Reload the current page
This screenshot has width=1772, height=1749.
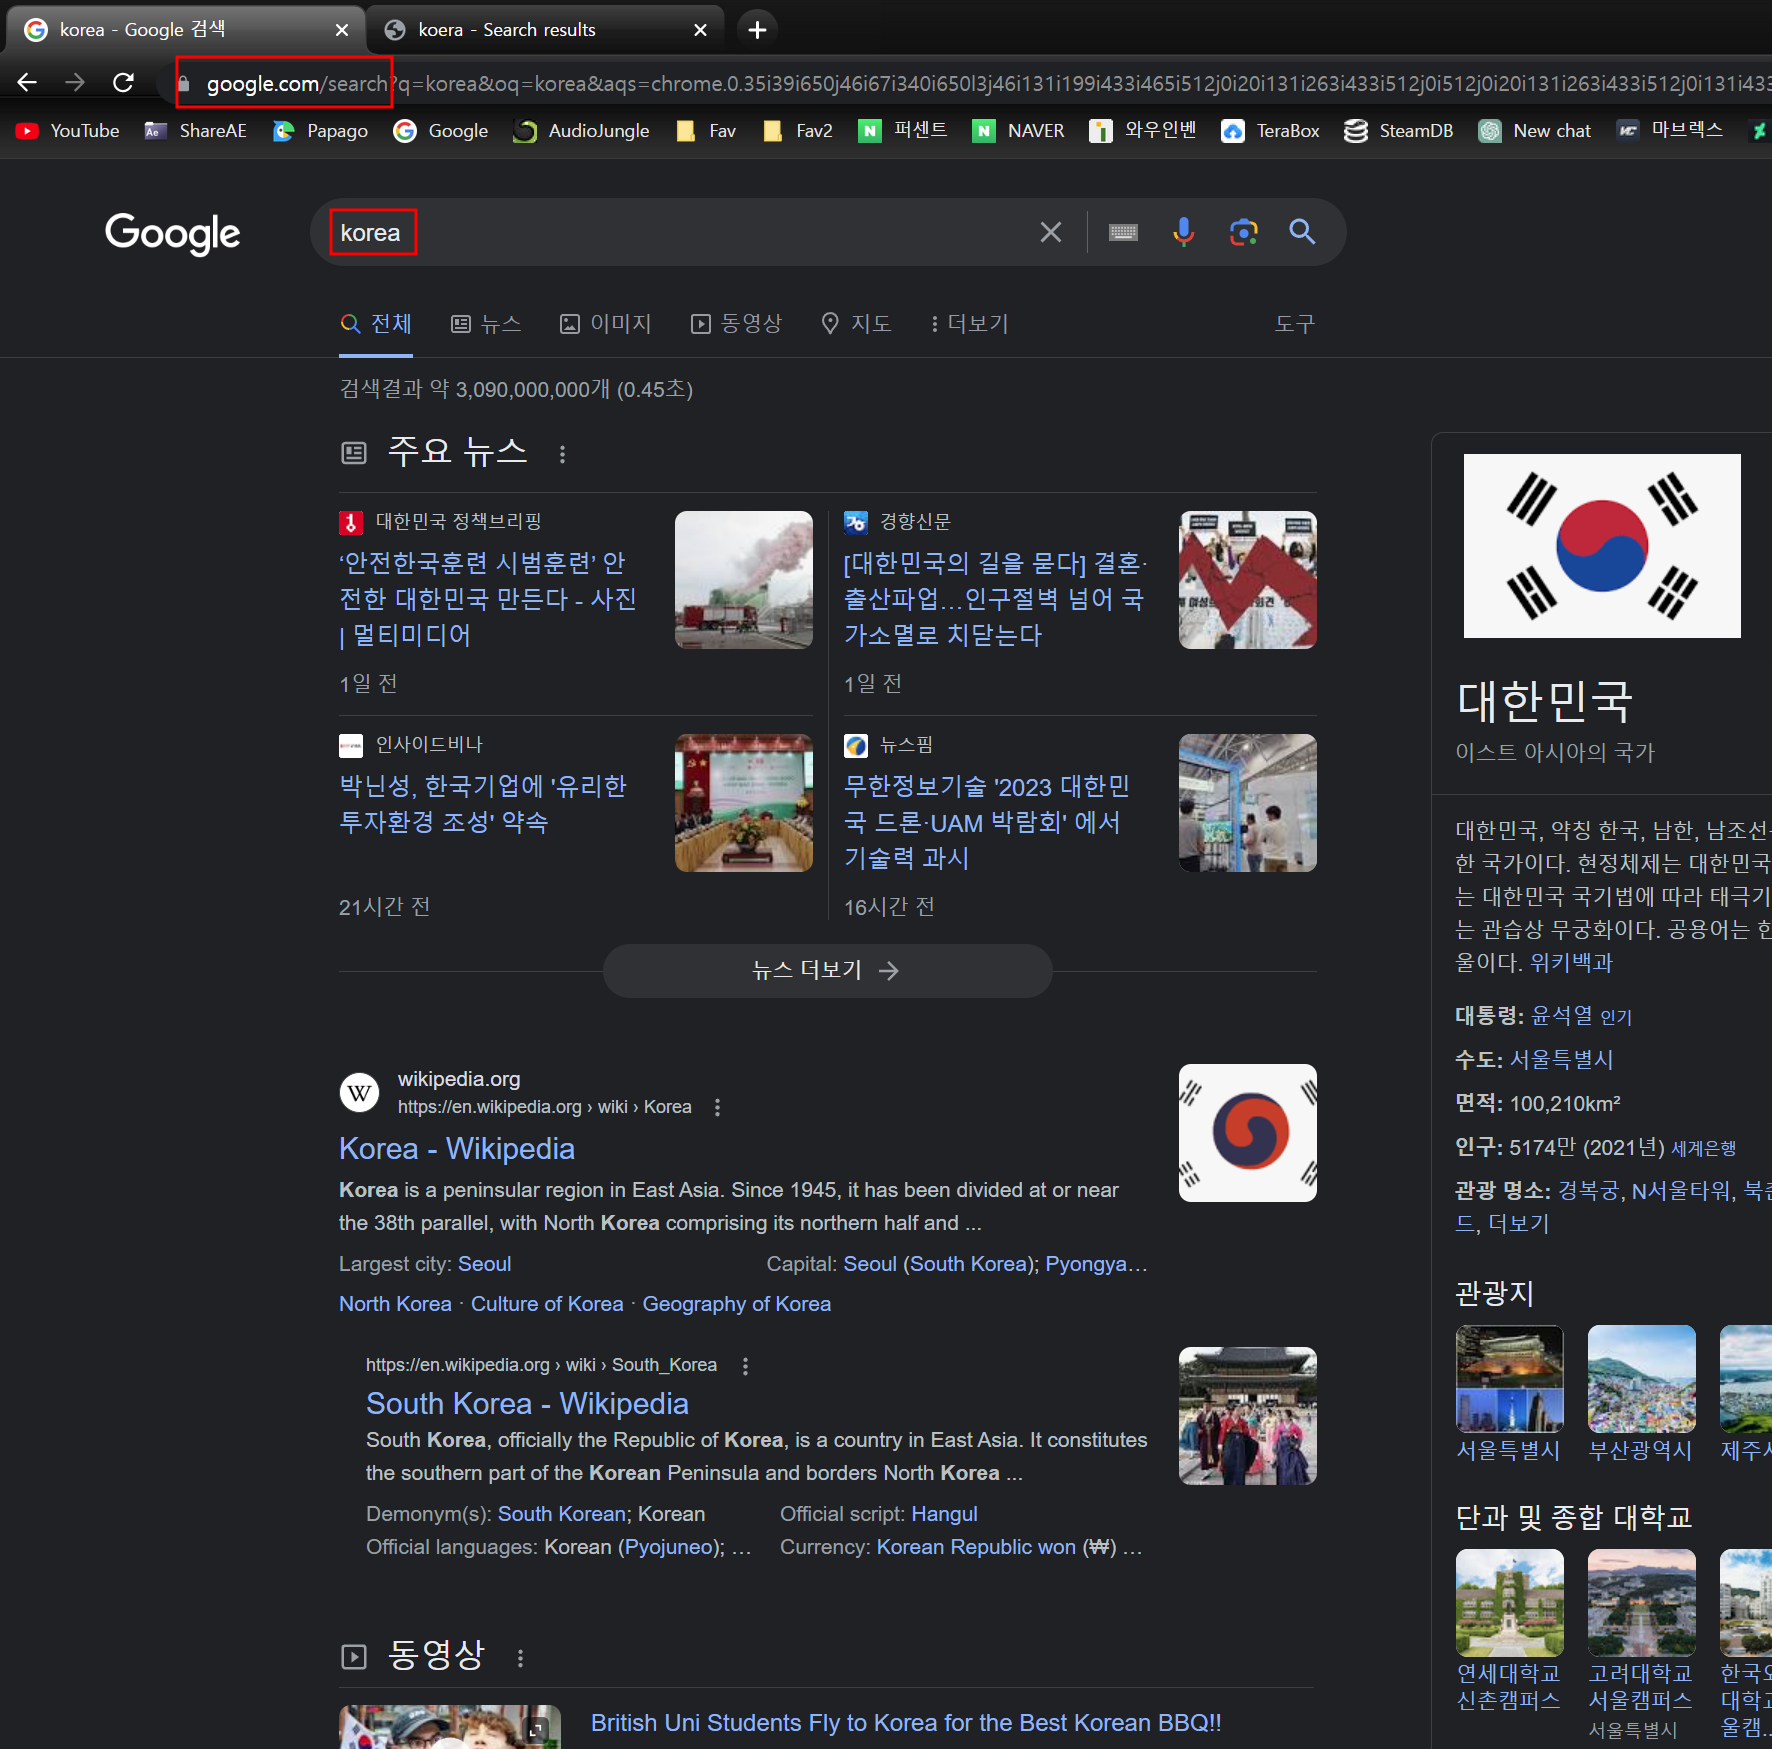123,83
